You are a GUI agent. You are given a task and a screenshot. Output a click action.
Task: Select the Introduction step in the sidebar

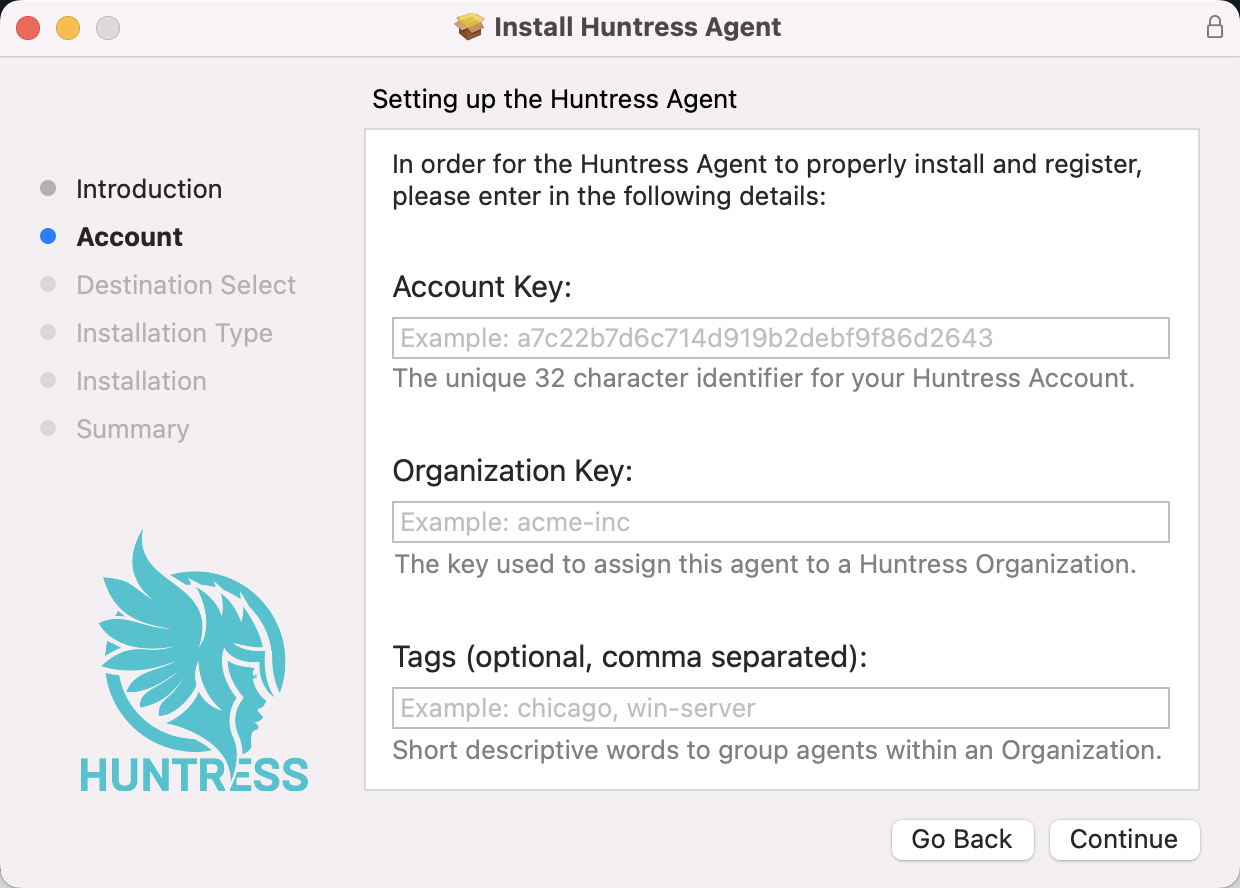pos(148,188)
